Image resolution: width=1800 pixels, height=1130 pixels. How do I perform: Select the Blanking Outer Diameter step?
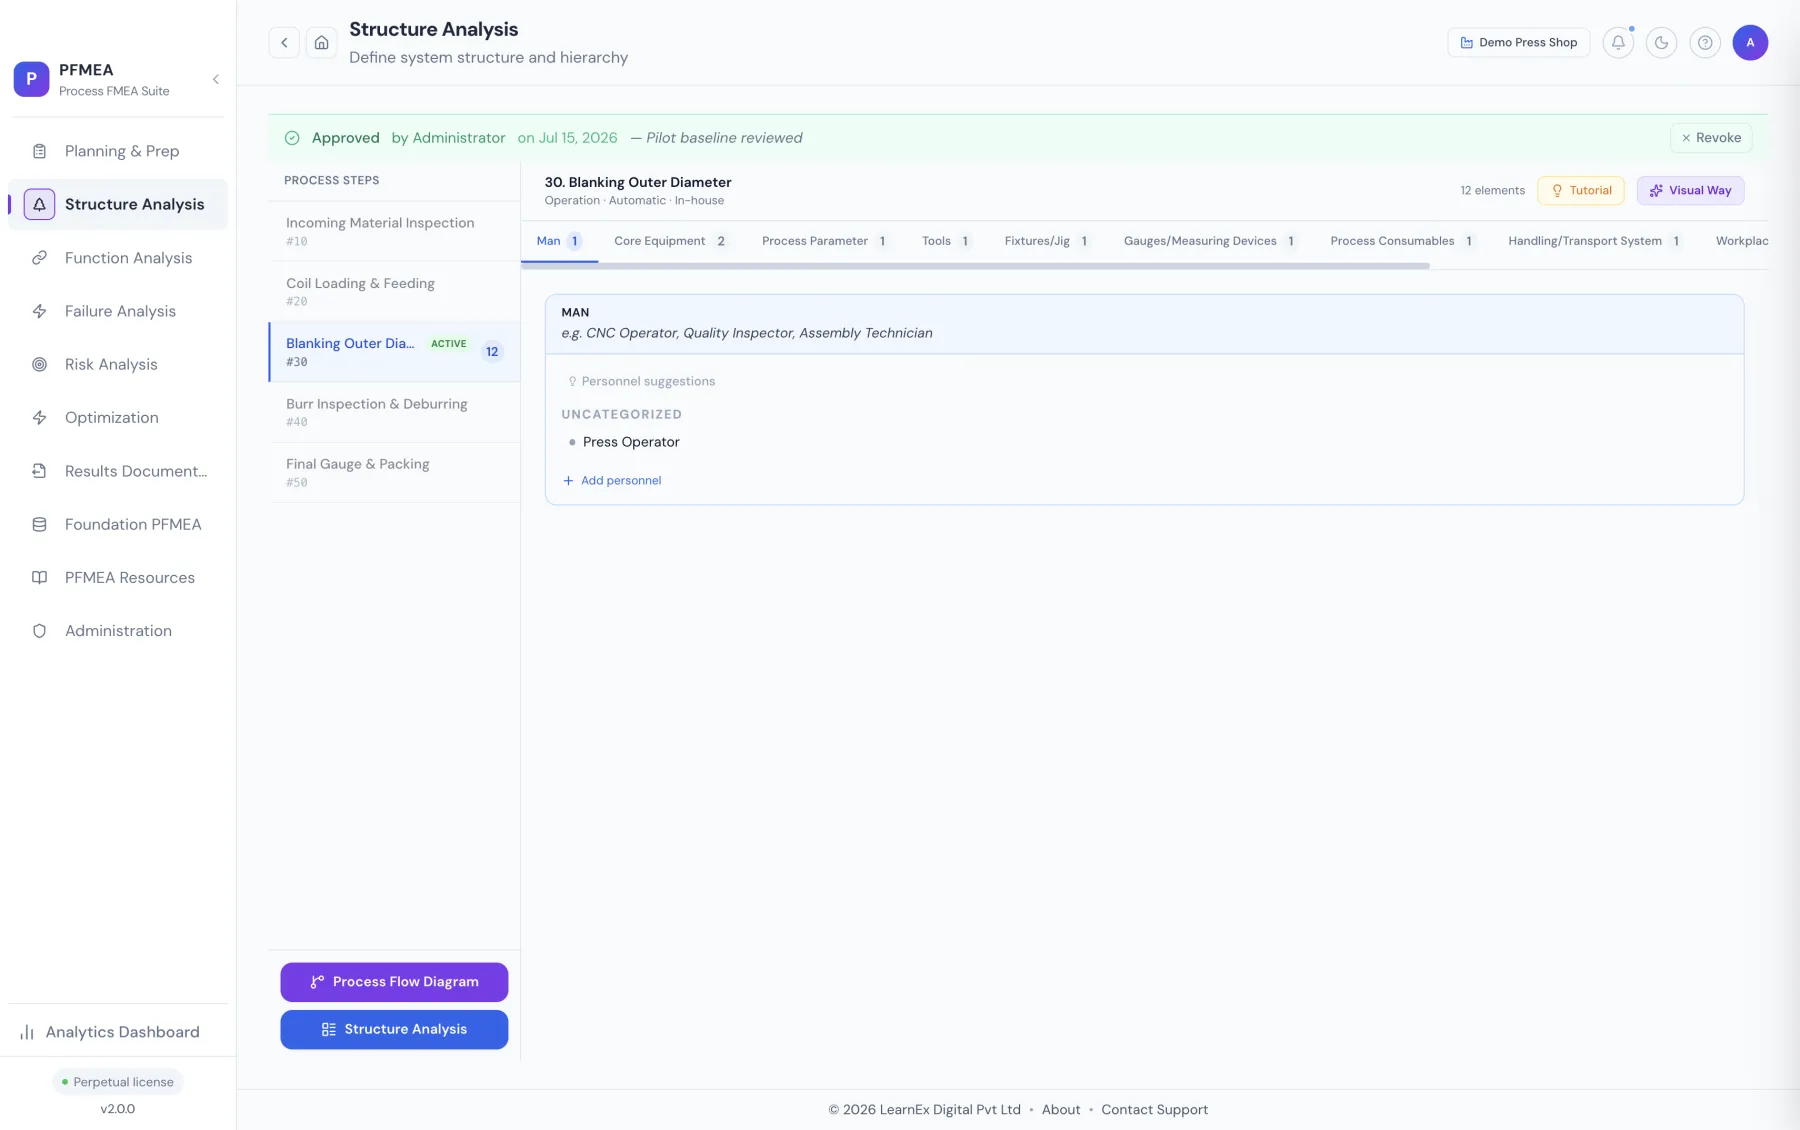(394, 352)
